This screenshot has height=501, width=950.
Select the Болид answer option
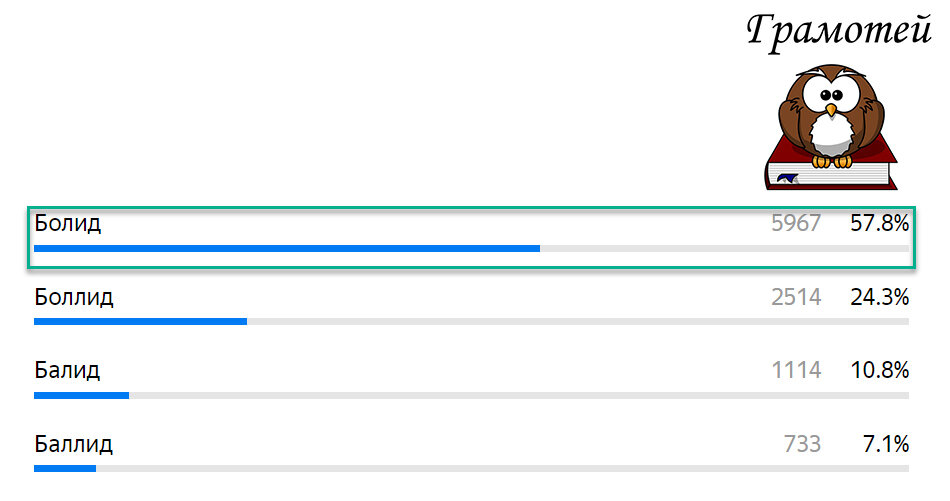coord(471,237)
